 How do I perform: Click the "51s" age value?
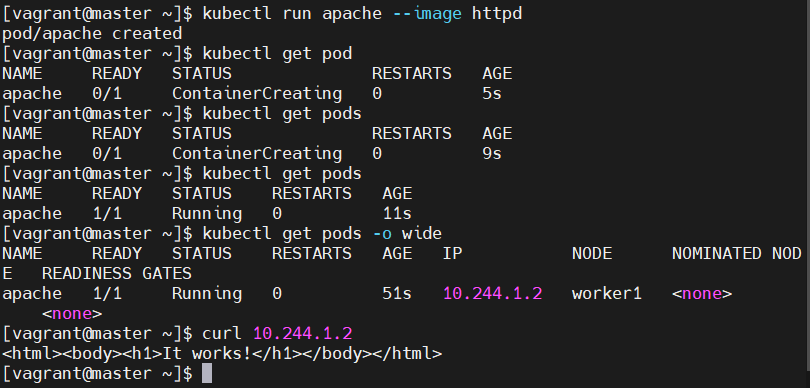tap(397, 293)
